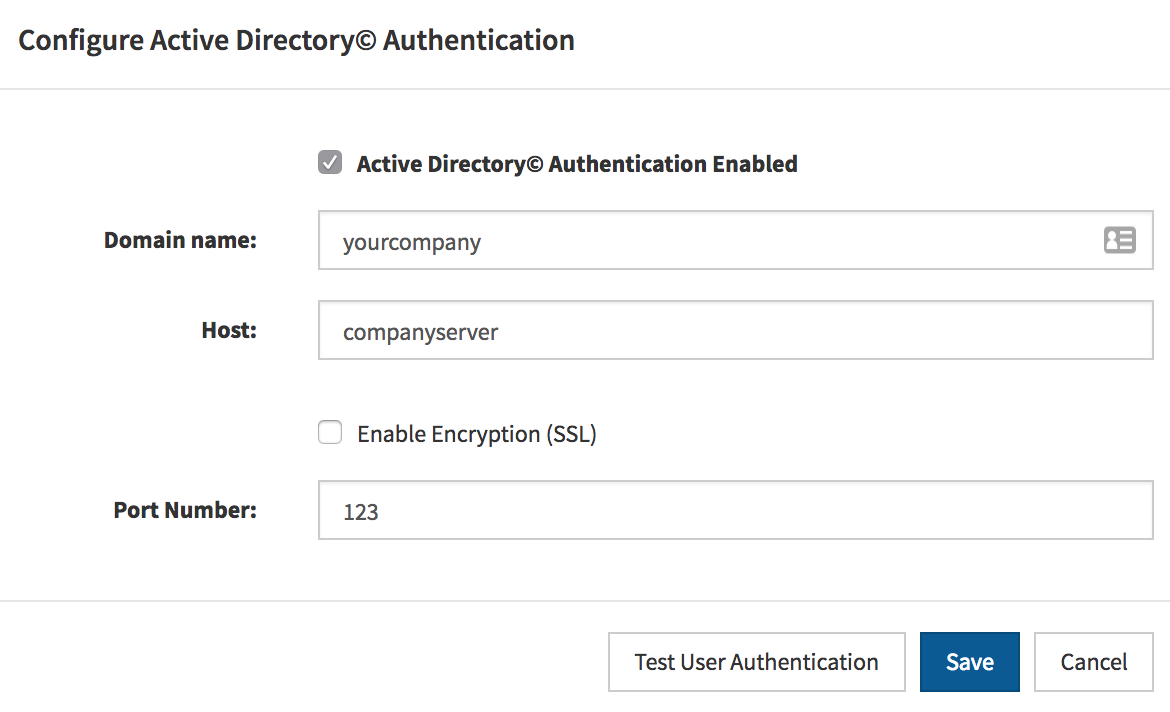The width and height of the screenshot is (1170, 712).
Task: Click the Host: label
Action: click(229, 330)
